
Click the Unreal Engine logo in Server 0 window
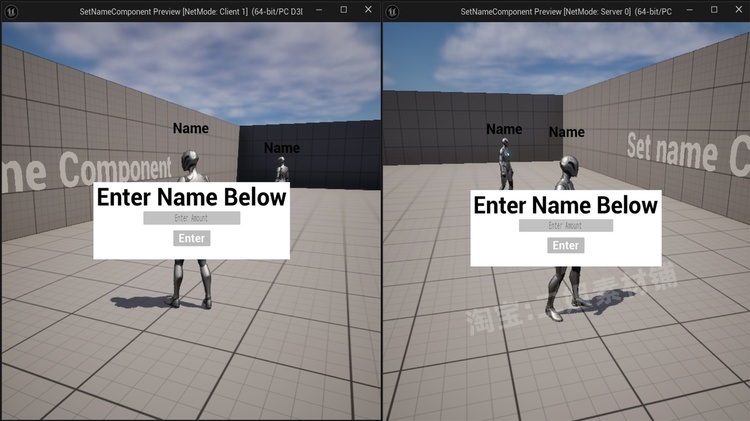coord(393,10)
